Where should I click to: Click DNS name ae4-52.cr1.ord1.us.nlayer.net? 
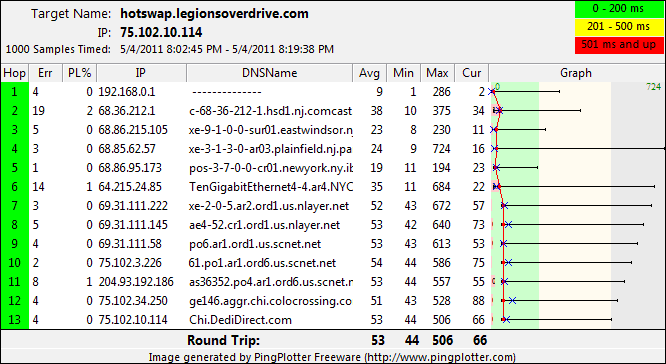pyautogui.click(x=265, y=225)
